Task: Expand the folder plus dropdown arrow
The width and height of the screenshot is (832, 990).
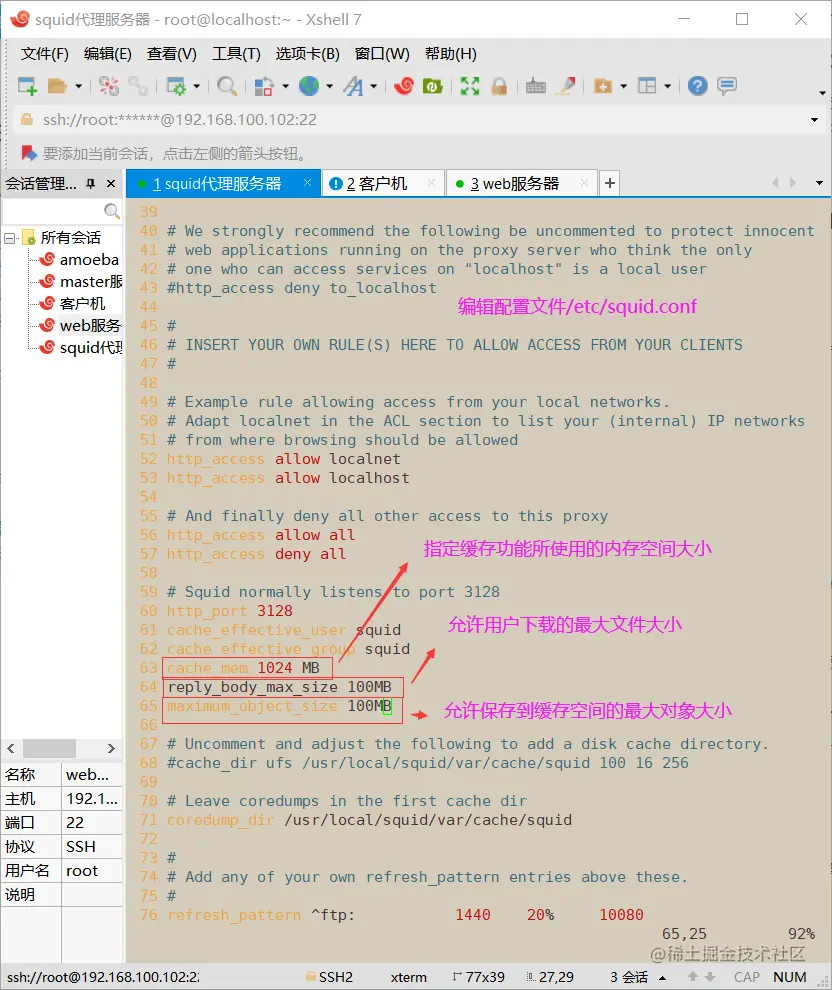Action: pos(624,86)
